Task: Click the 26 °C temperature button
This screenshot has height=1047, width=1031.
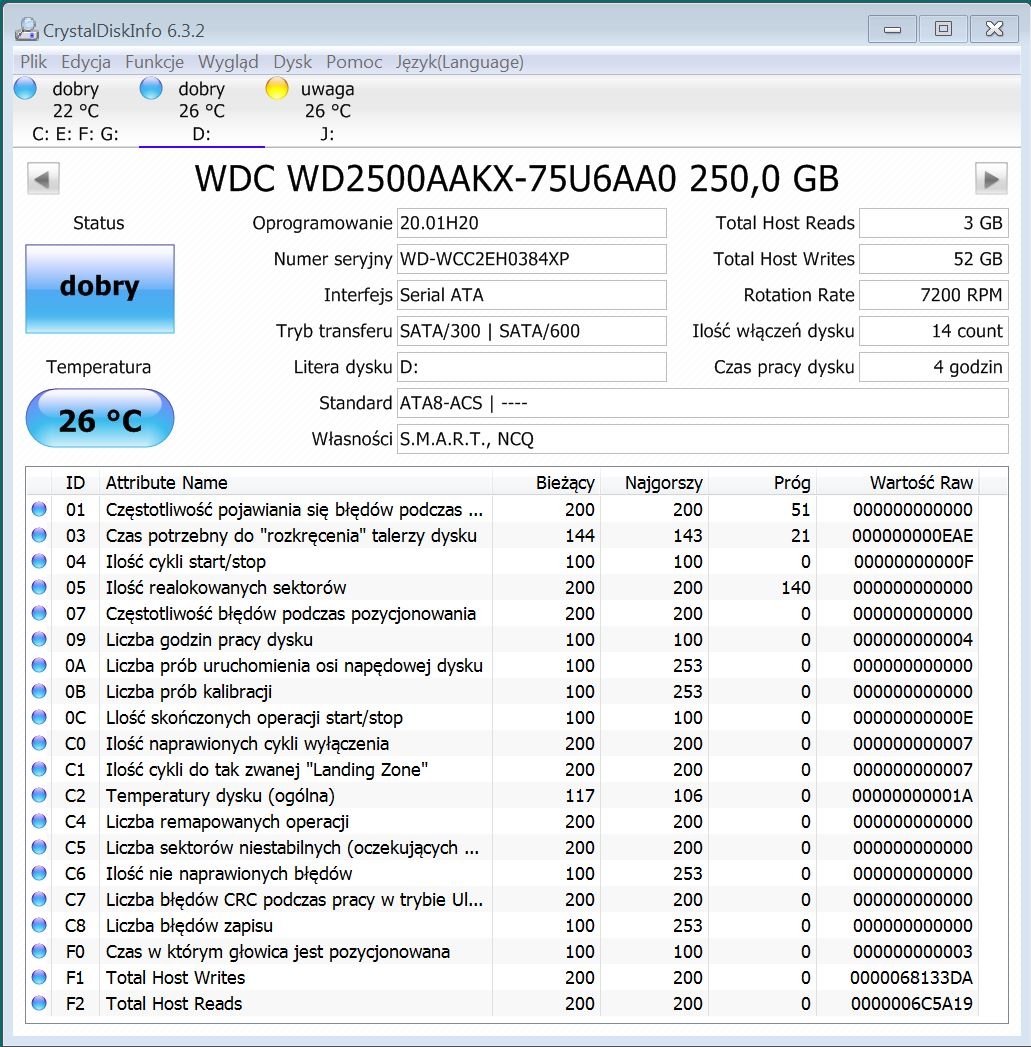Action: point(100,419)
